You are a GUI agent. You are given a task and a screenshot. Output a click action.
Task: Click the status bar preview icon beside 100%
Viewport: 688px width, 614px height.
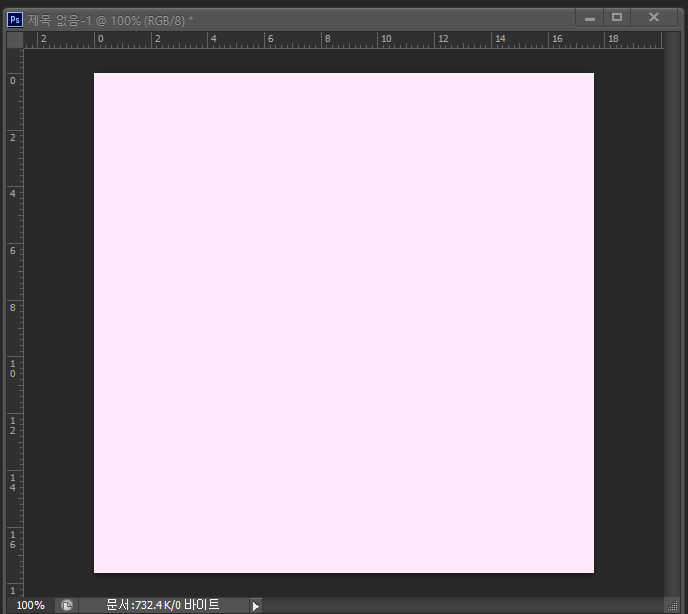[67, 605]
